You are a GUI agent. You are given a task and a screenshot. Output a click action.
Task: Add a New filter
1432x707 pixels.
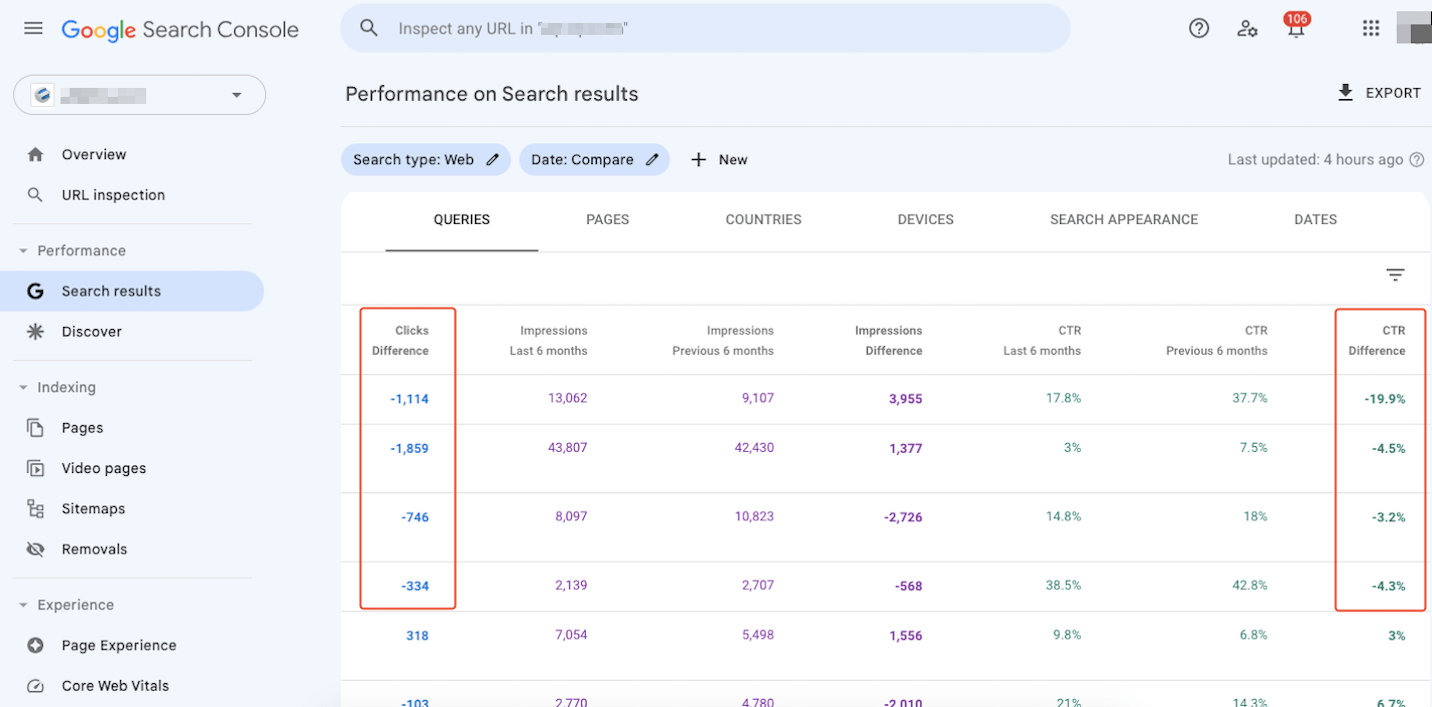[x=719, y=160]
